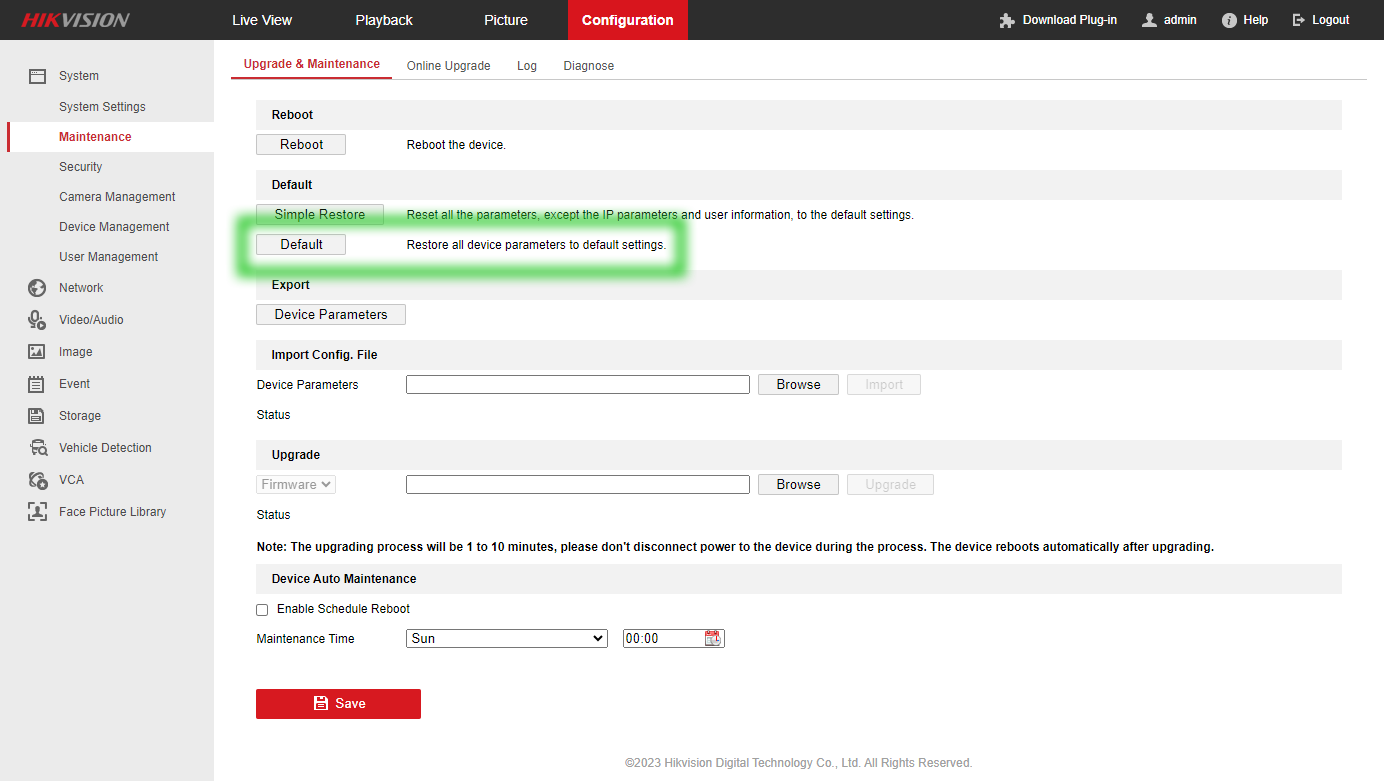The width and height of the screenshot is (1384, 781).
Task: Click the Logout icon
Action: 1299,20
